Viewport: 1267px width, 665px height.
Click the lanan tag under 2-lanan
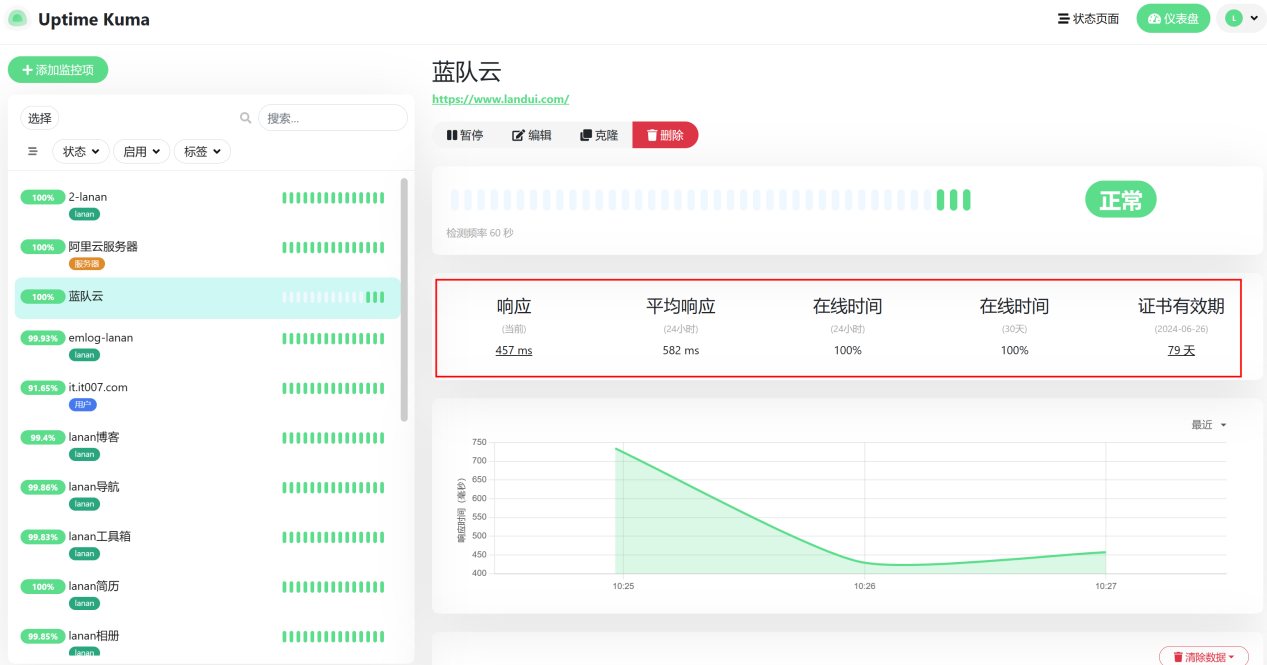(84, 214)
